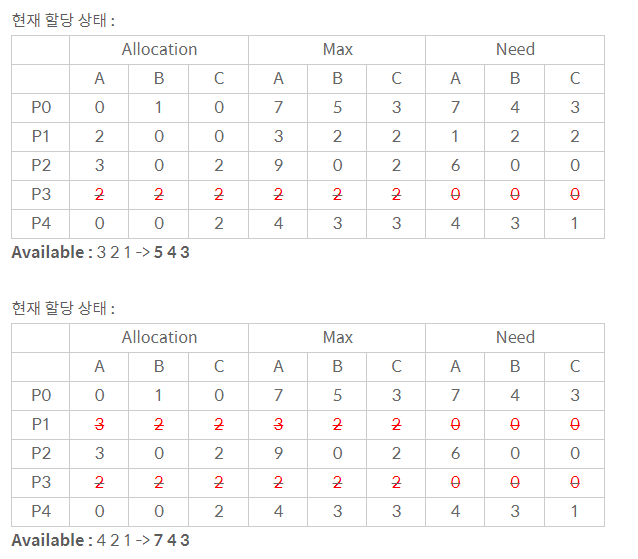The width and height of the screenshot is (638, 559).
Task: Click the P2 row label in the lower table
Action: pos(41,453)
